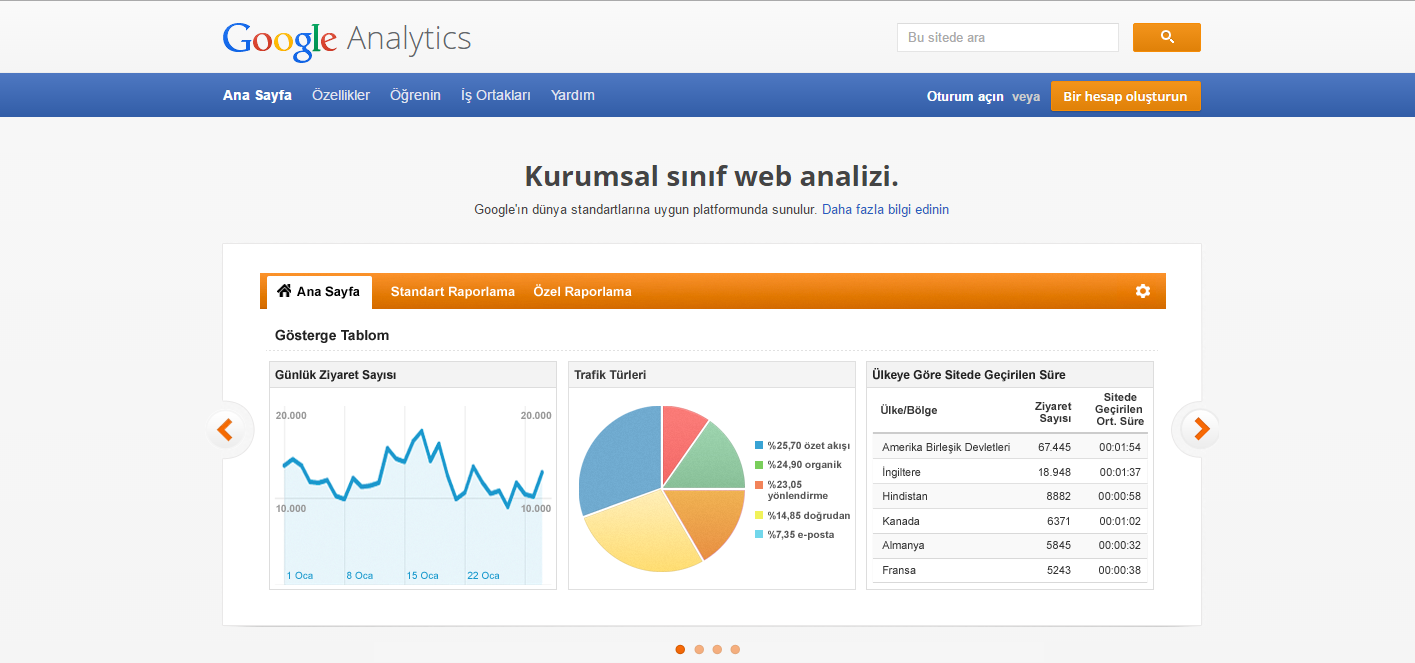This screenshot has height=663, width=1415.
Task: Advance to next slide with right arrow
Action: 1200,430
